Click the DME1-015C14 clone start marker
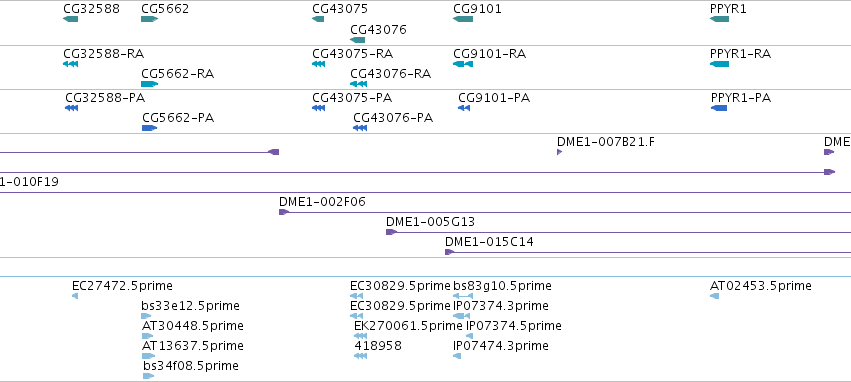The height and width of the screenshot is (382, 851). 449,252
